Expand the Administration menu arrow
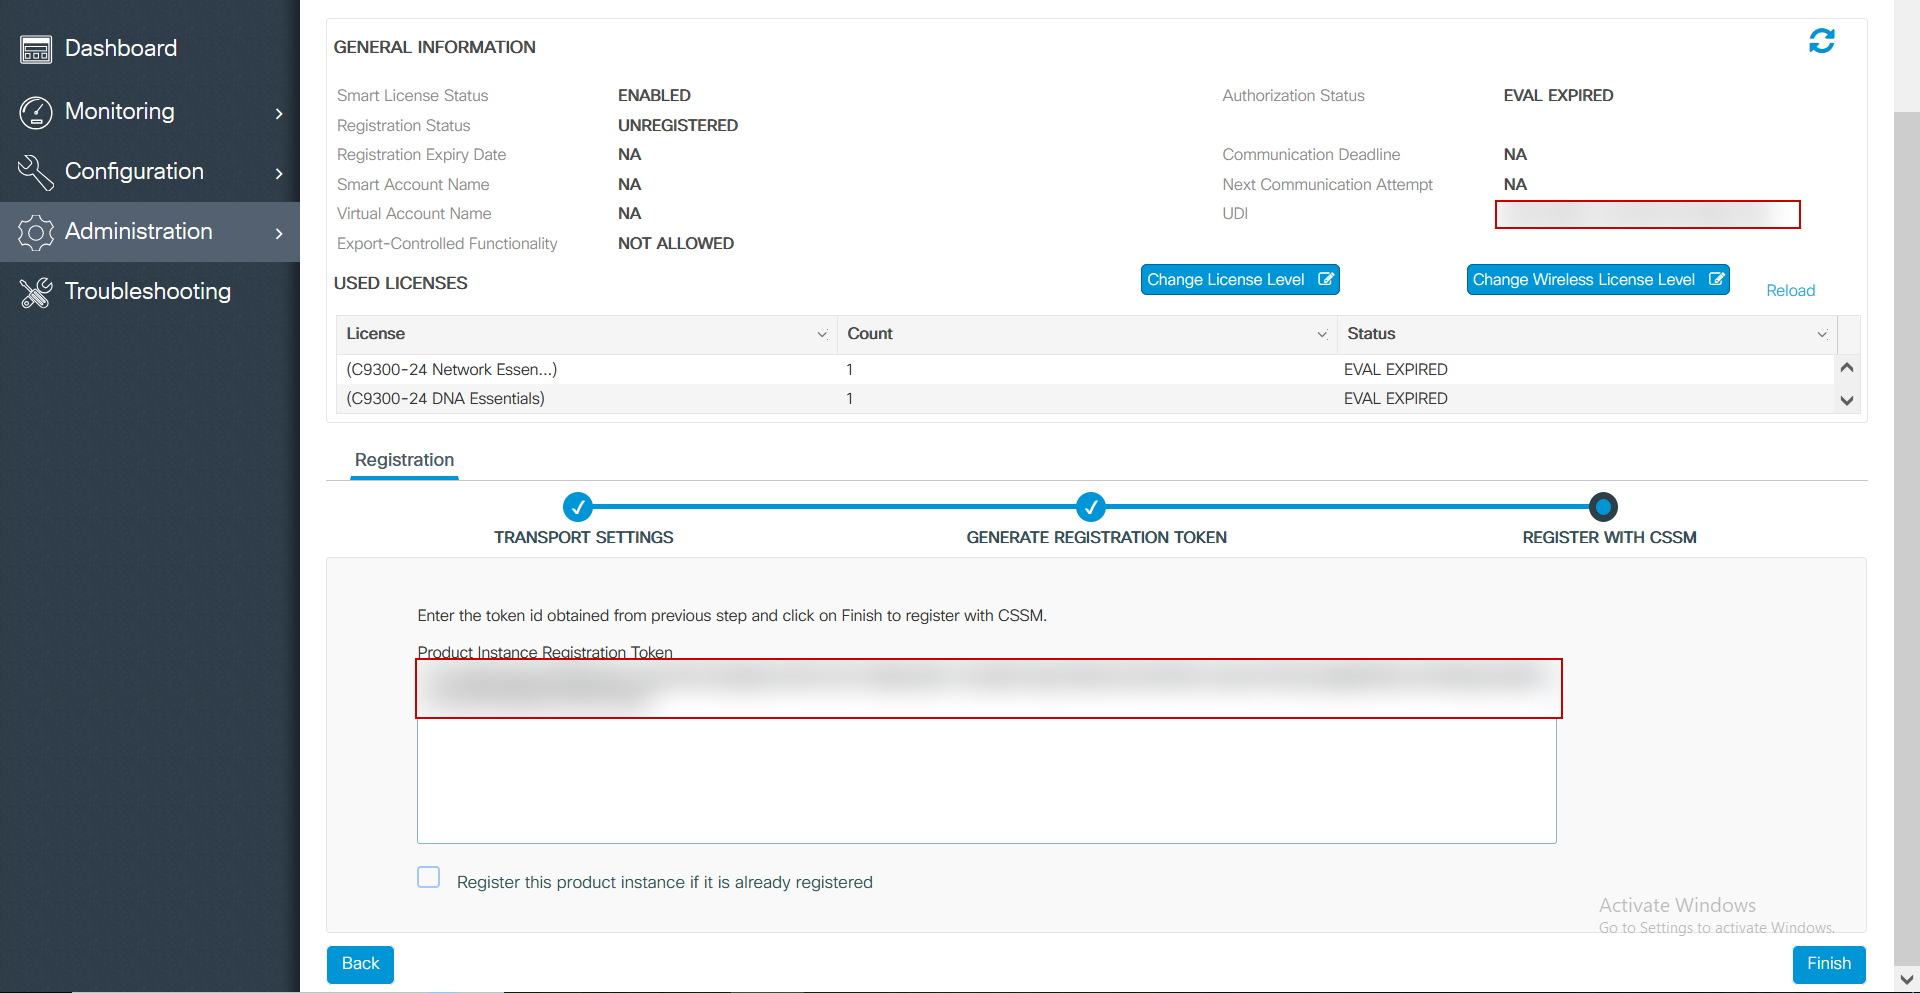This screenshot has height=993, width=1920. point(279,233)
